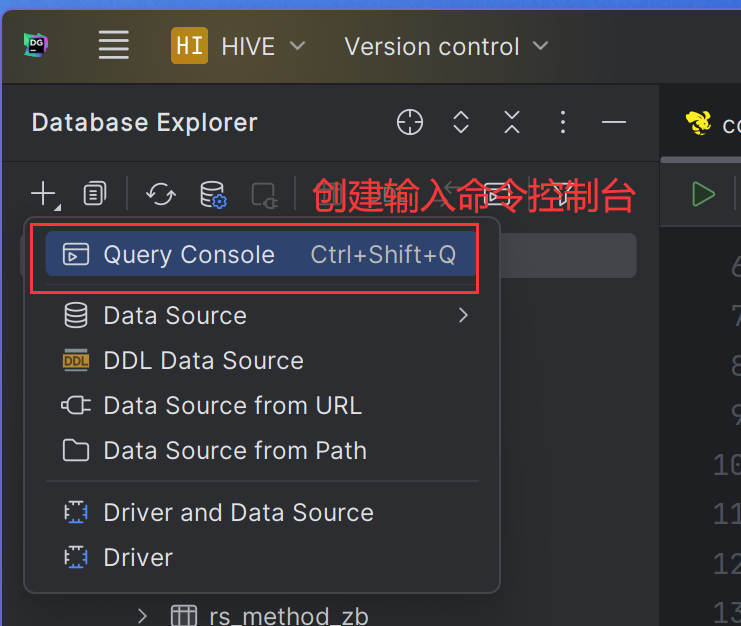The height and width of the screenshot is (626, 741).
Task: Open the DataGrip main hamburger menu
Action: (x=113, y=45)
